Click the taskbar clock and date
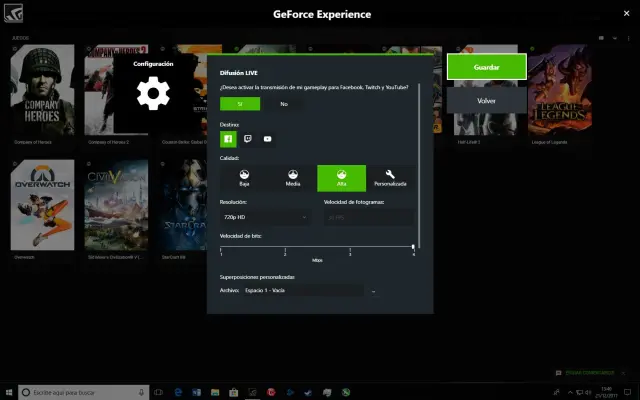The image size is (640, 400). pyautogui.click(x=606, y=392)
